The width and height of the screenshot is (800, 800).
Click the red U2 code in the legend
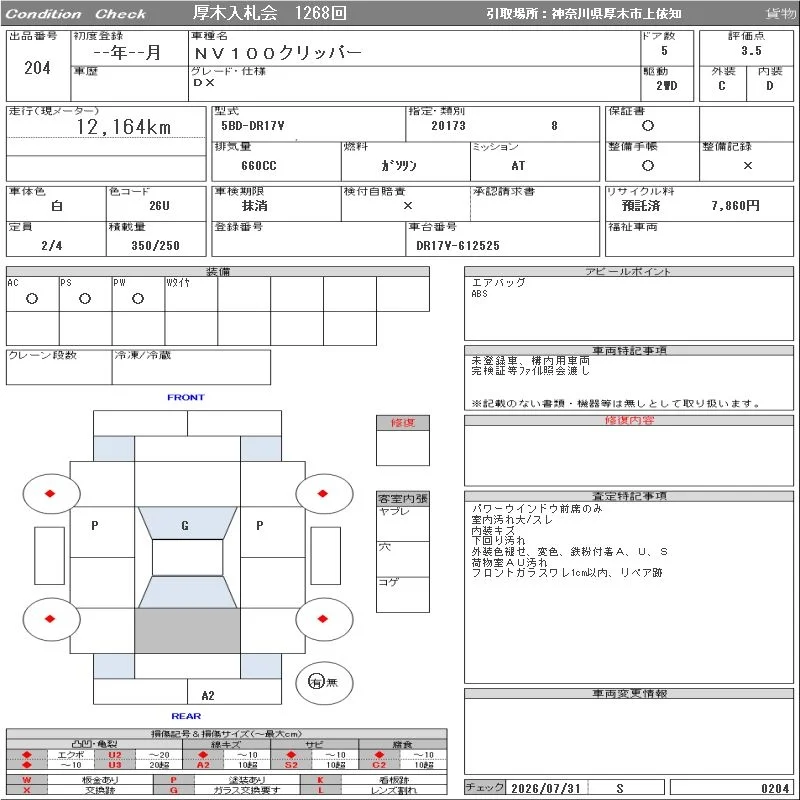click(115, 755)
